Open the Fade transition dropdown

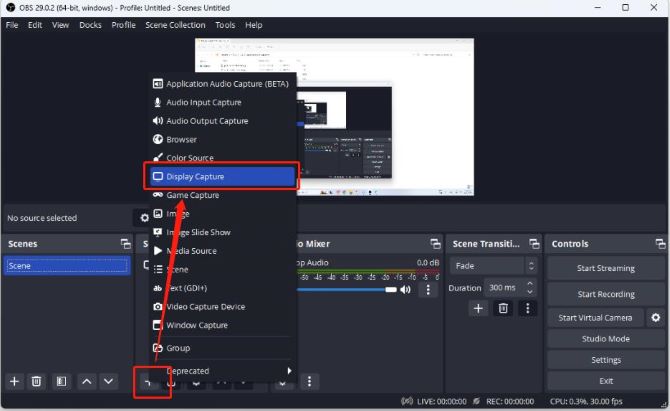[494, 266]
